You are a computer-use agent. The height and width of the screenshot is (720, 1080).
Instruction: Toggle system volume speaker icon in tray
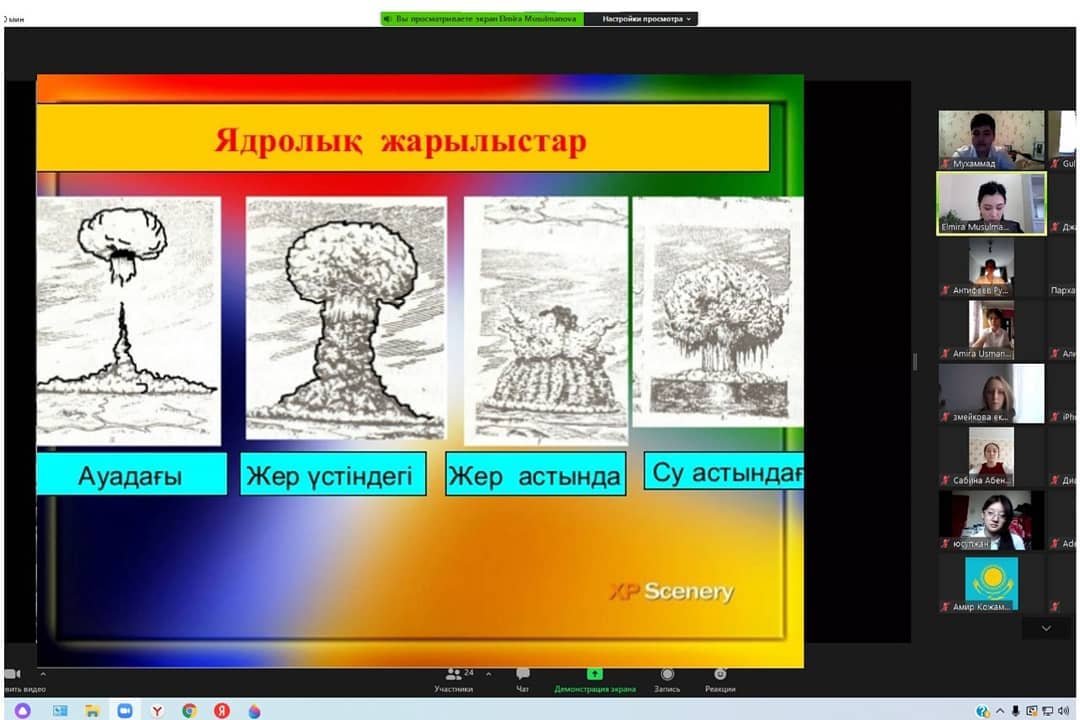pyautogui.click(x=1063, y=711)
